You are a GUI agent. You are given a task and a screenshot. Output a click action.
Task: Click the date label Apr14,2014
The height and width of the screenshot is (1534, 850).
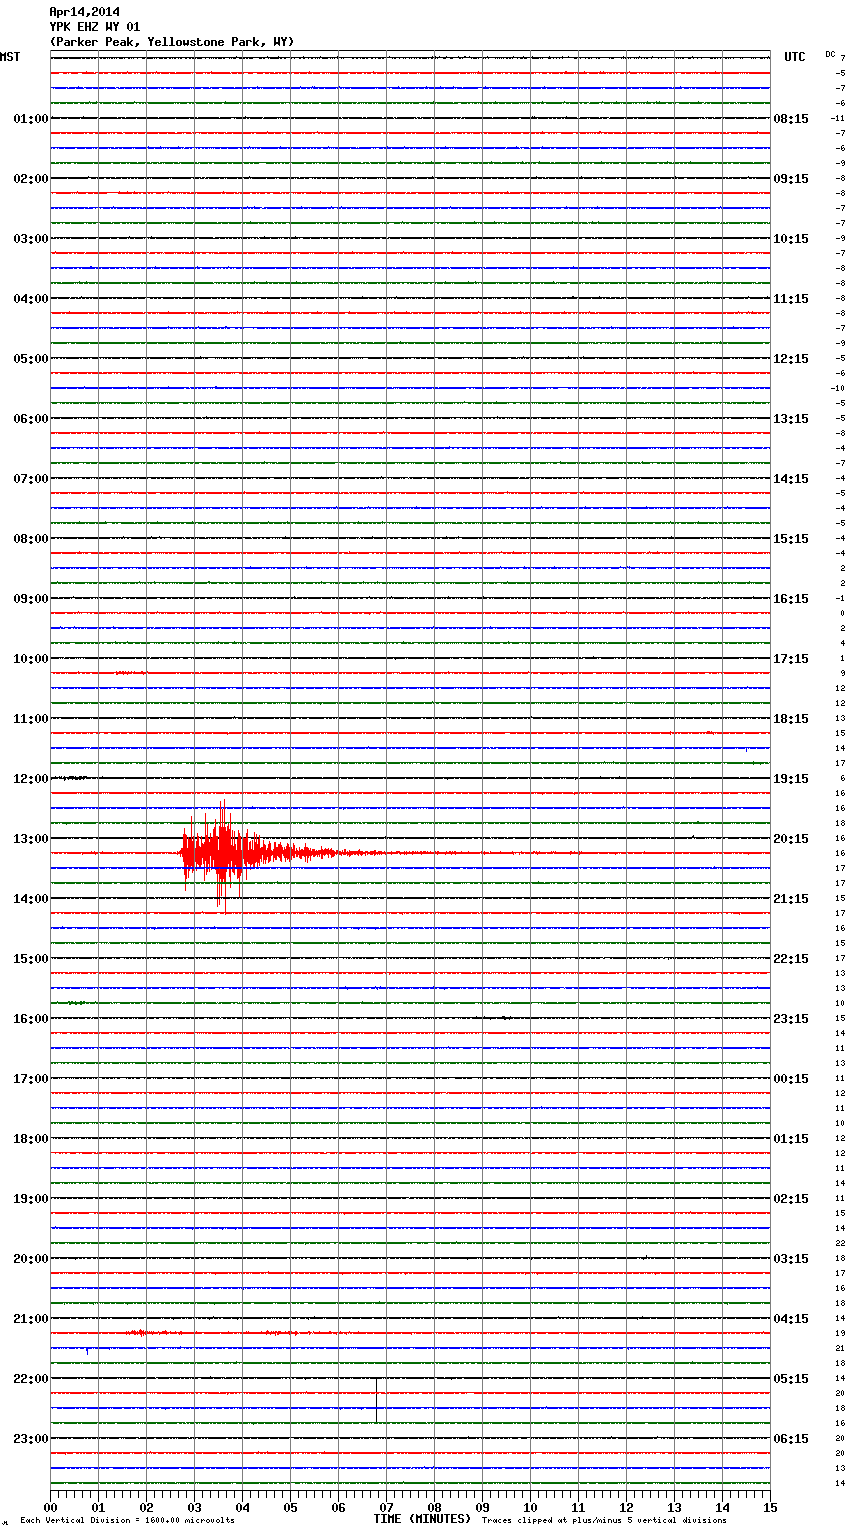84,12
